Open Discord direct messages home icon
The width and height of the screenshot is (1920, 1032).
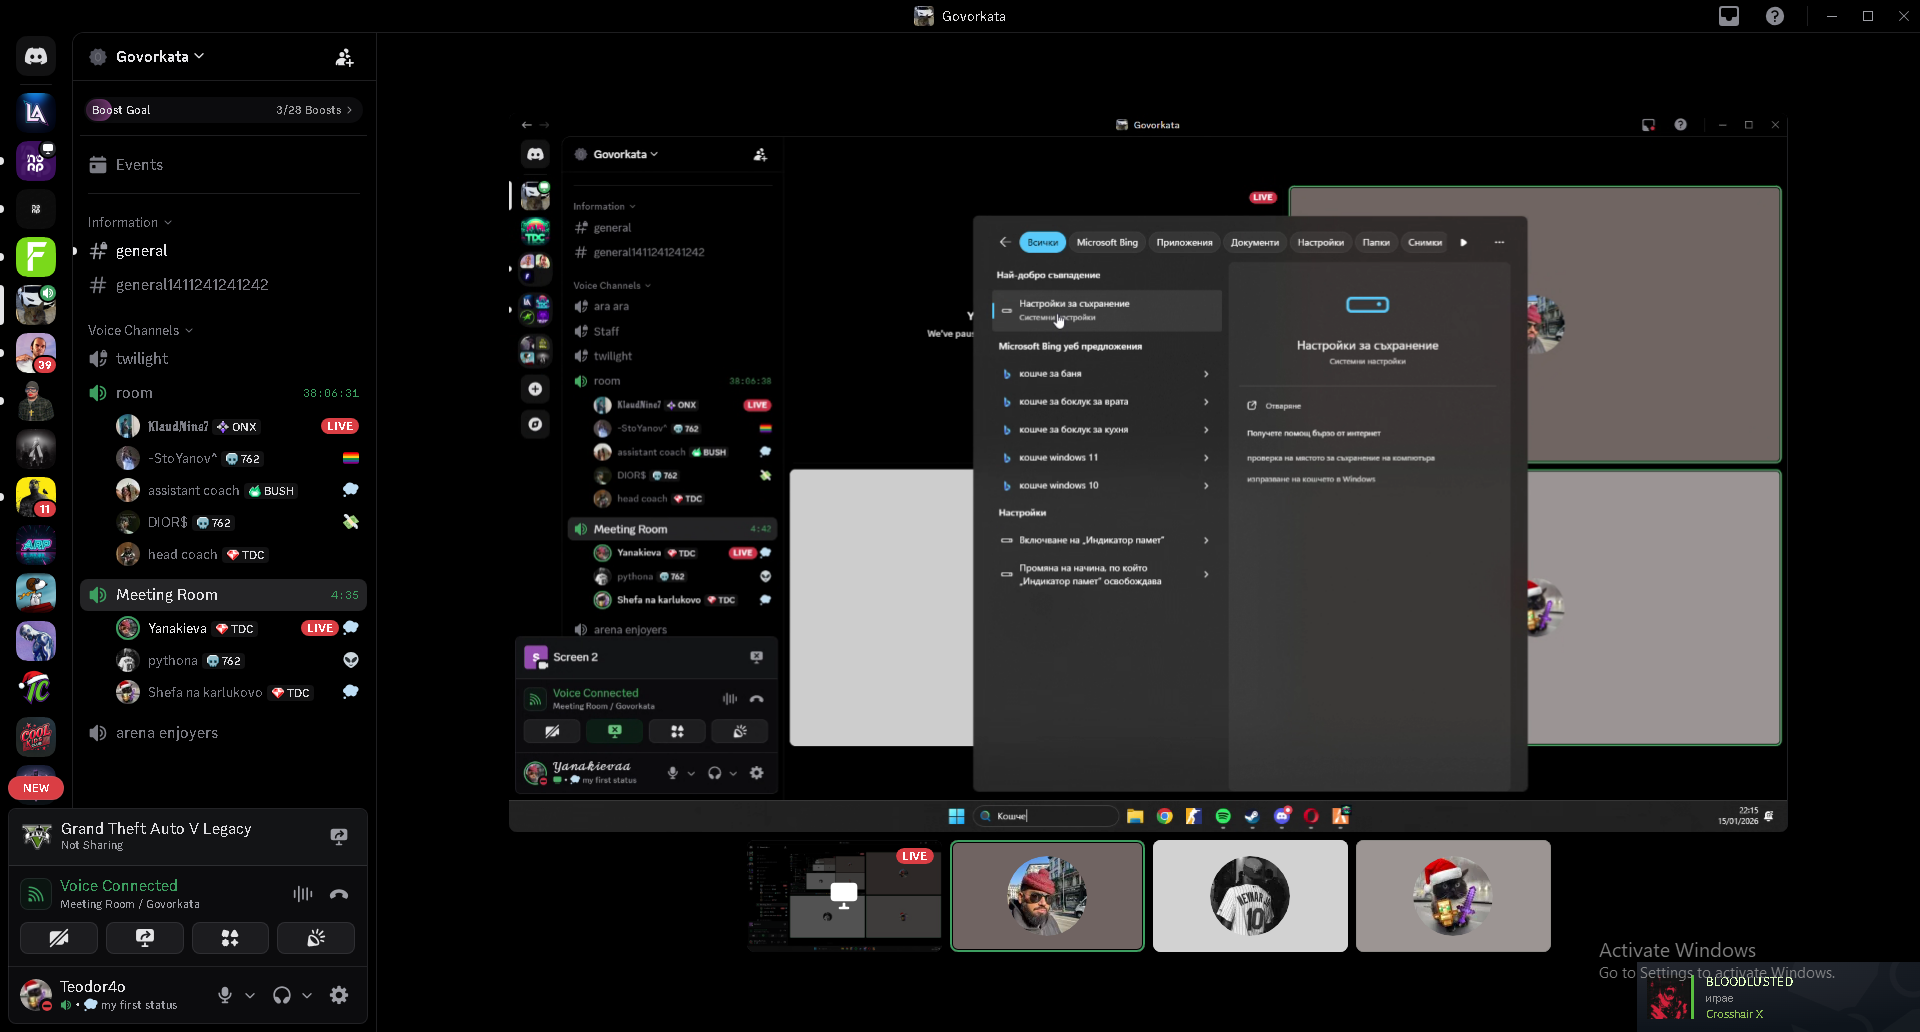(x=36, y=57)
